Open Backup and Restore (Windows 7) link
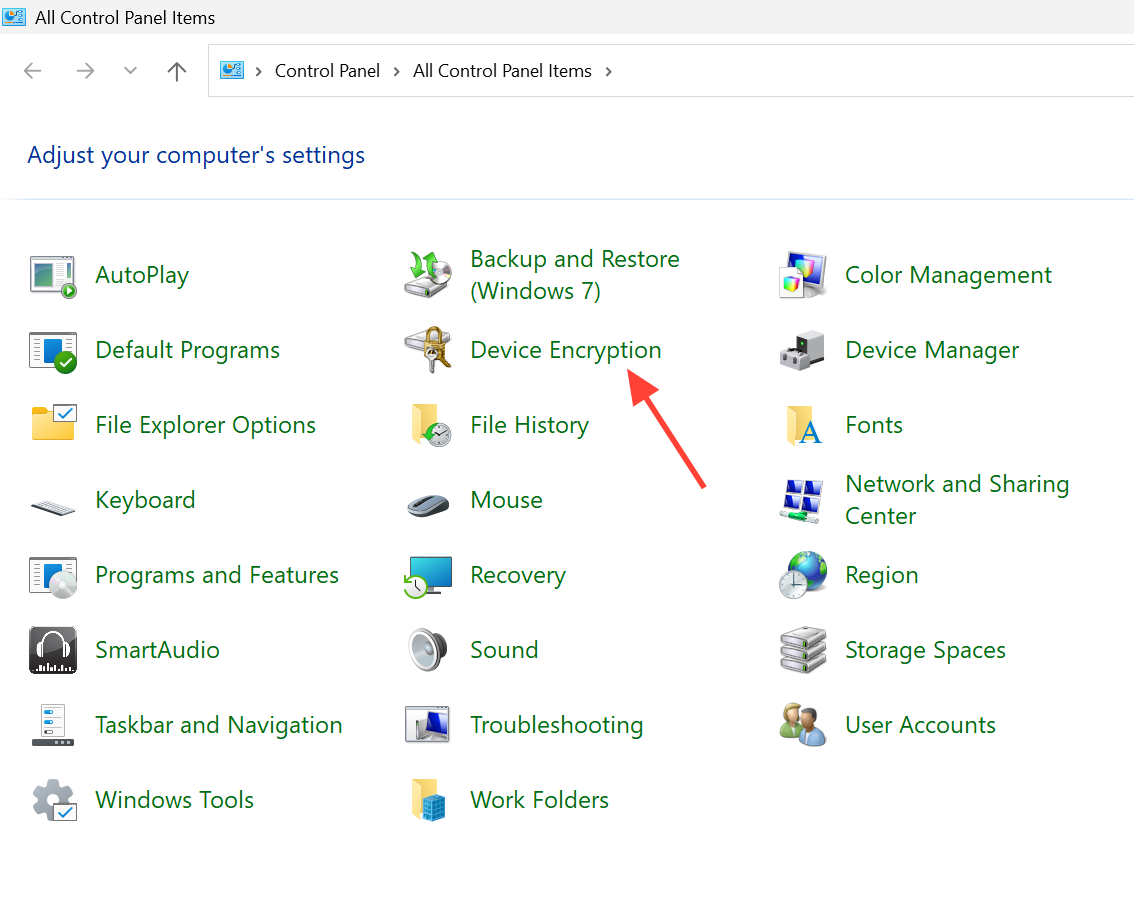This screenshot has width=1134, height=898. 575,275
